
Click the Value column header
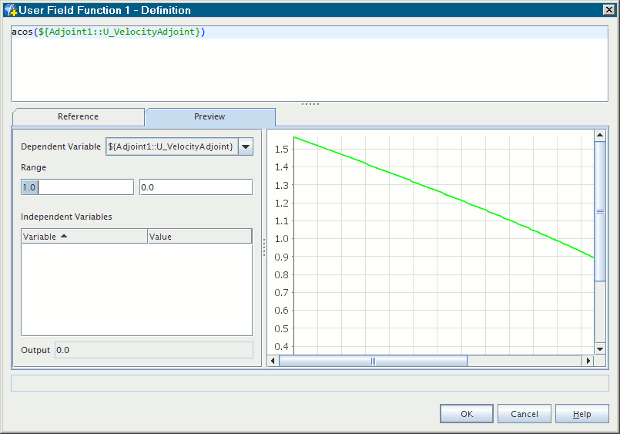200,236
